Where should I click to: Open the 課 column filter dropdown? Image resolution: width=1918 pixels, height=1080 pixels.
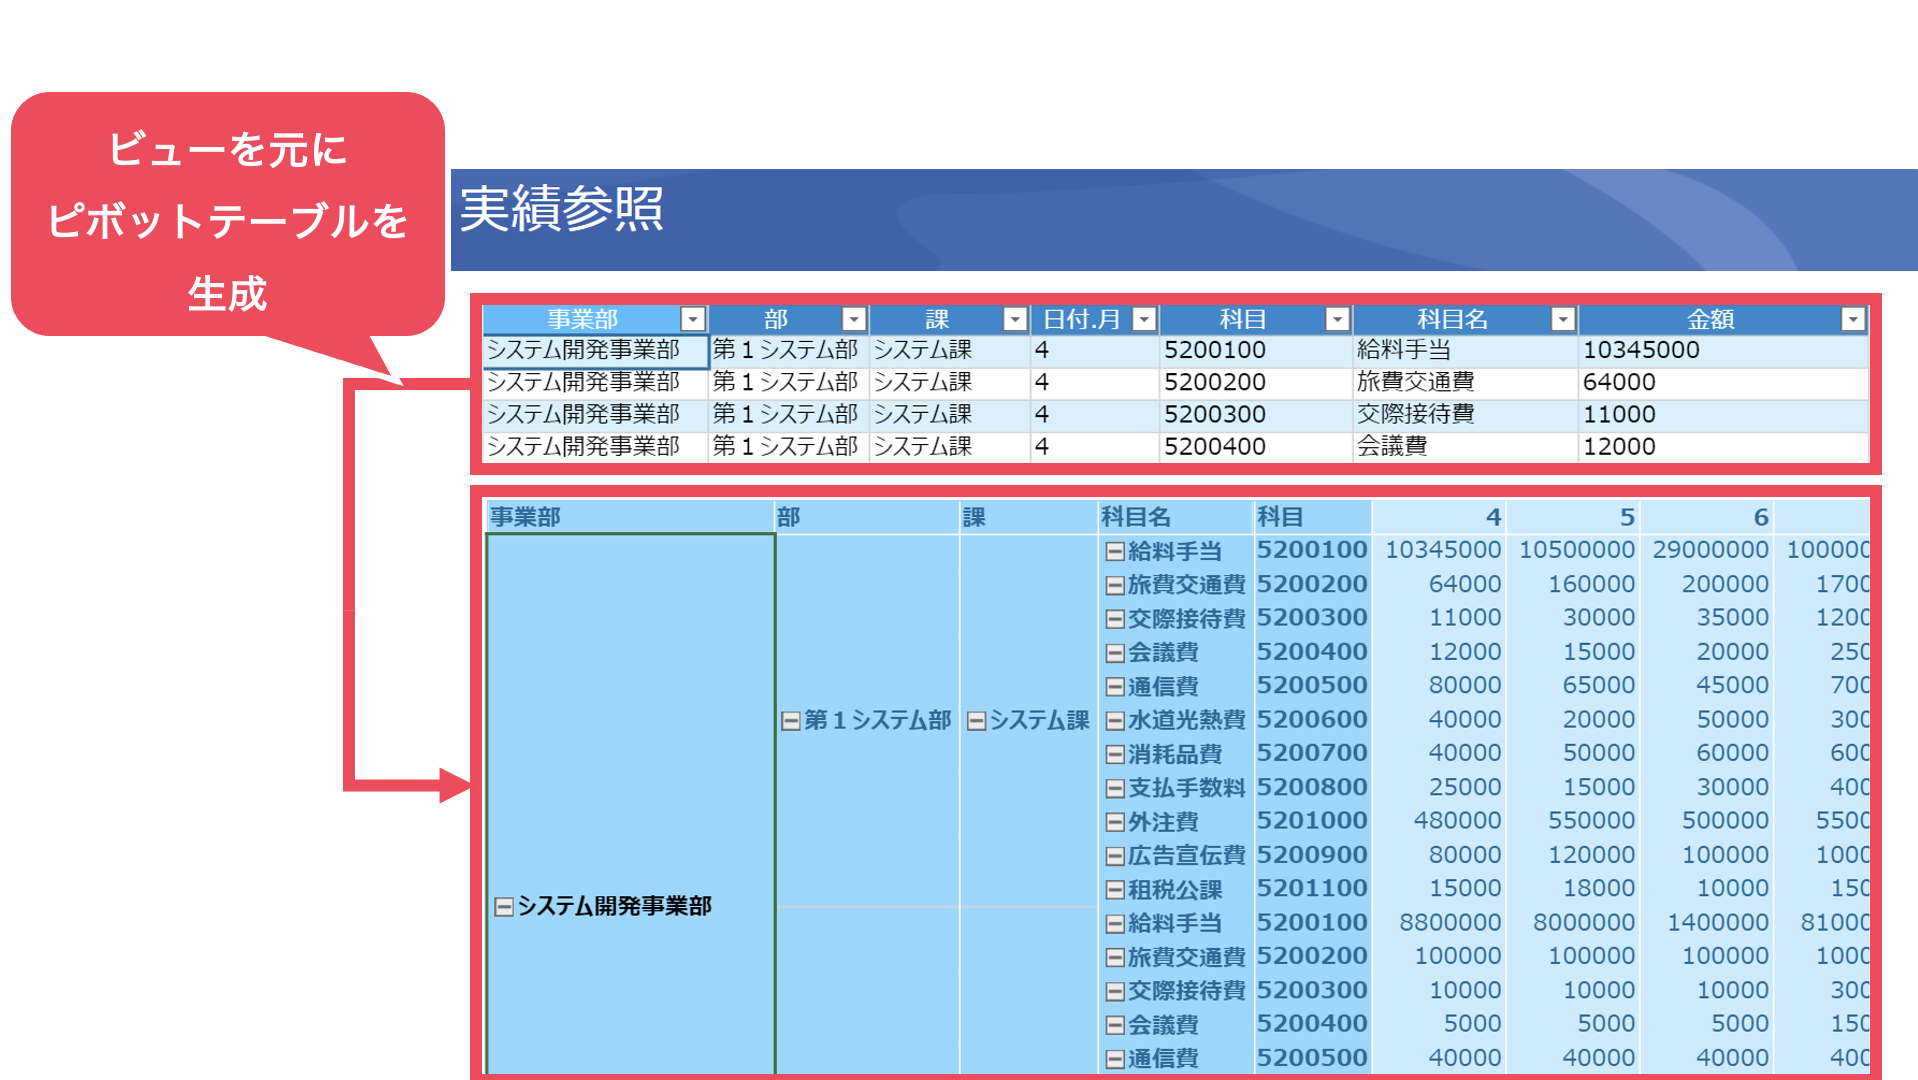coord(1014,319)
